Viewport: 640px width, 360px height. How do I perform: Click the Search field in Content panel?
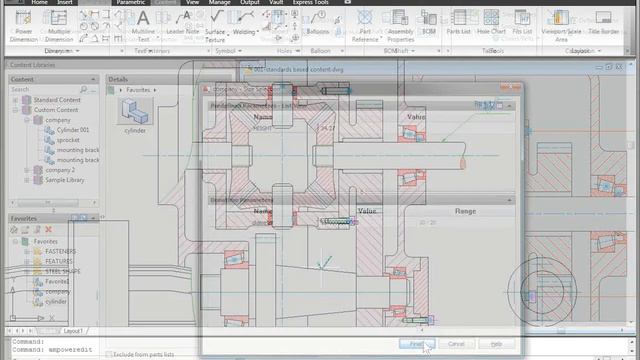coord(45,89)
